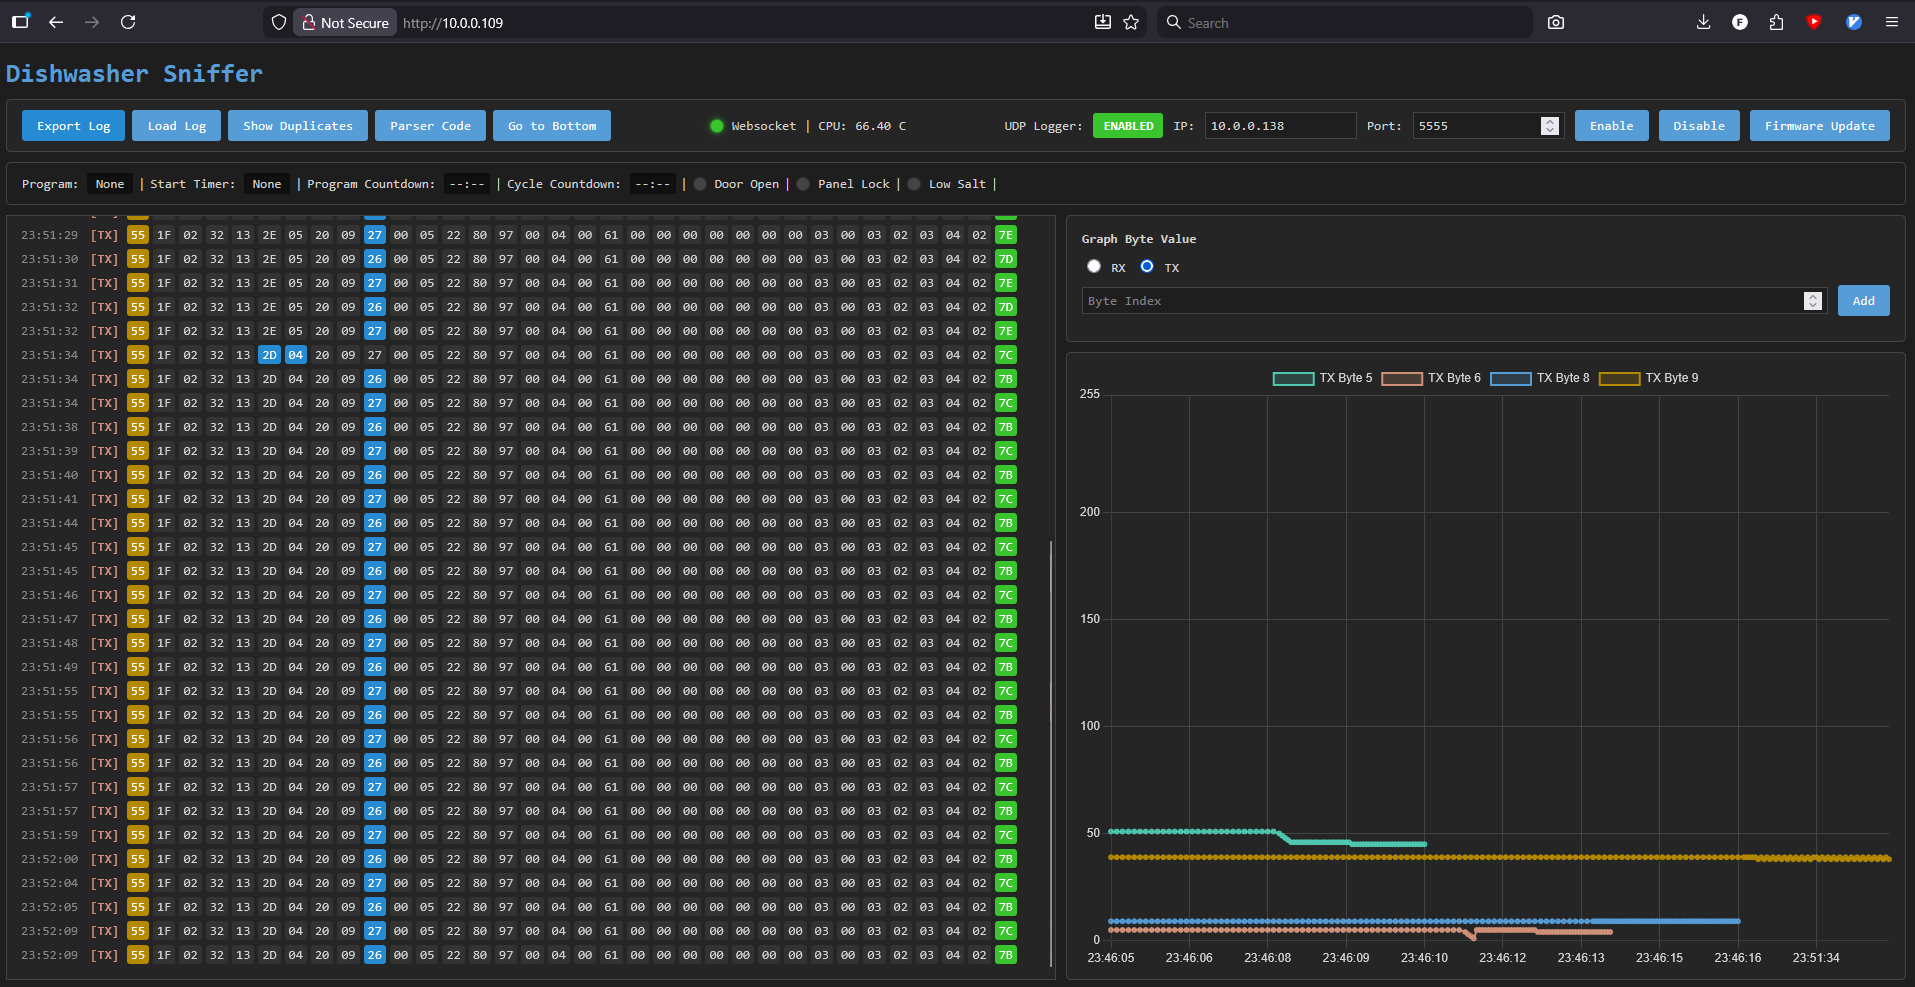The width and height of the screenshot is (1915, 987).
Task: Select the TX radio button
Action: [x=1147, y=266]
